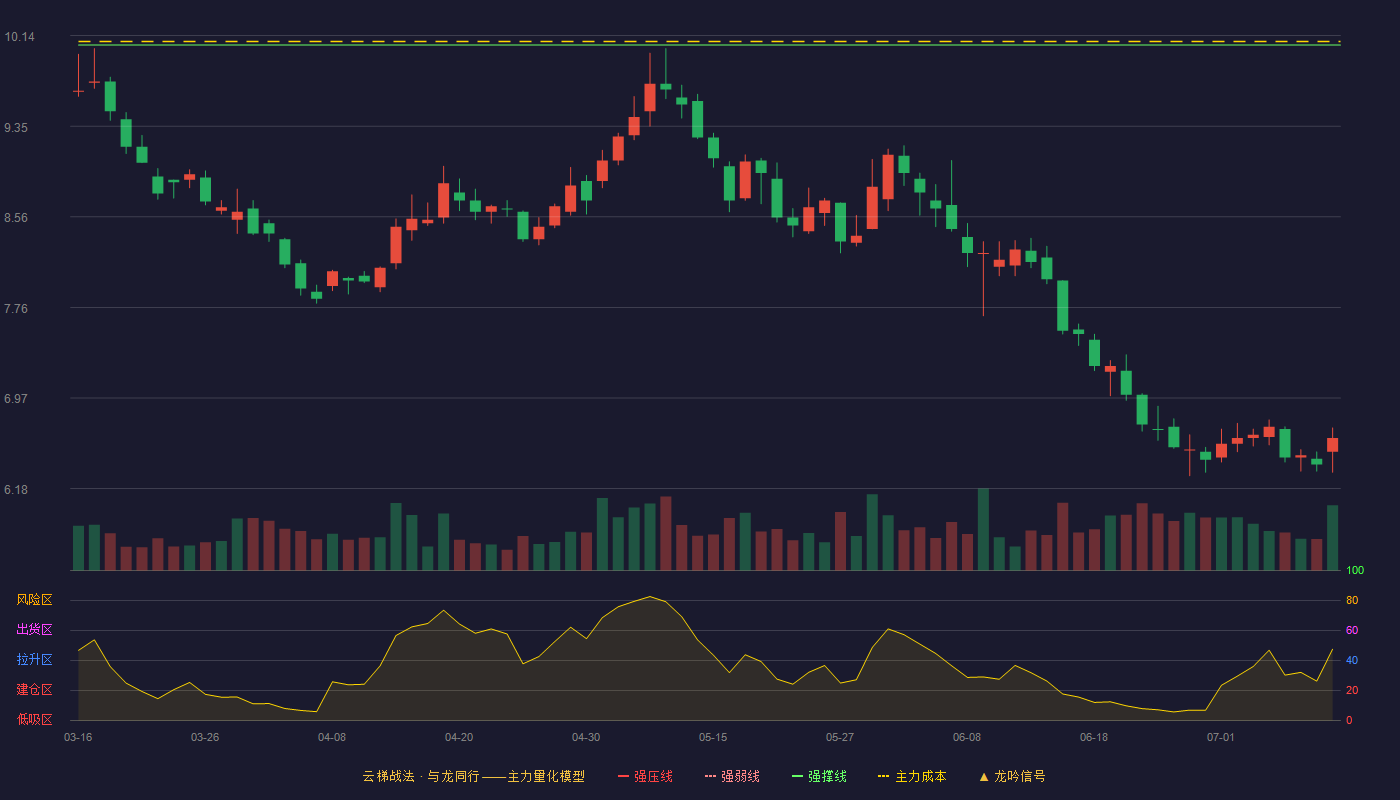Click the 风险区 zone label
The height and width of the screenshot is (800, 1400).
pyautogui.click(x=34, y=600)
